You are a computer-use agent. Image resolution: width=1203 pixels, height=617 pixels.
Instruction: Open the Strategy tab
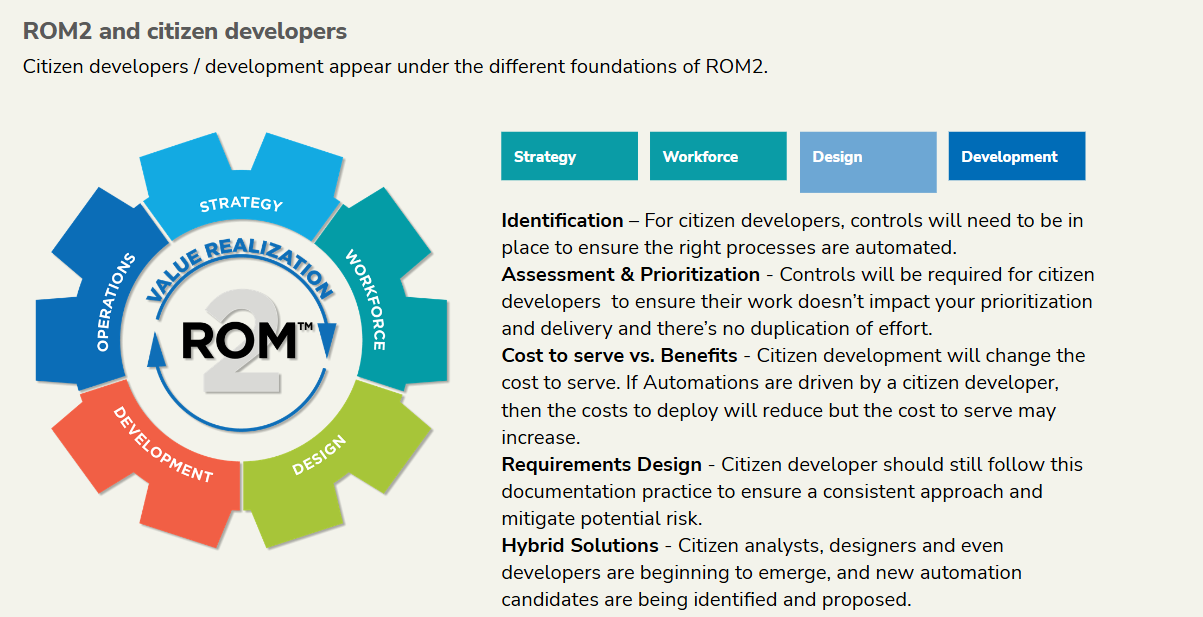coord(569,156)
